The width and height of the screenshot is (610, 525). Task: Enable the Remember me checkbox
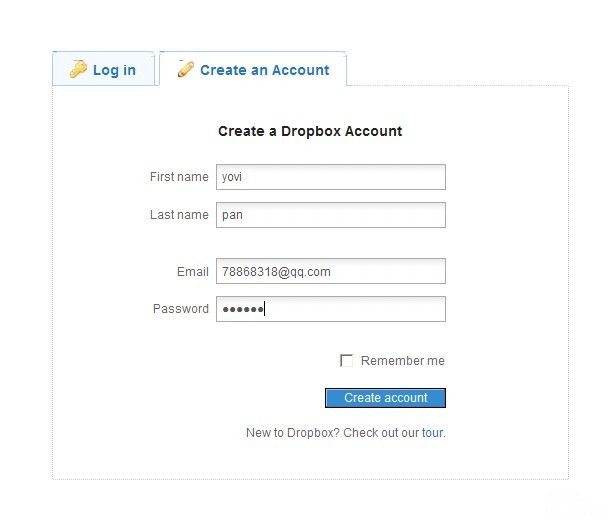pyautogui.click(x=346, y=360)
